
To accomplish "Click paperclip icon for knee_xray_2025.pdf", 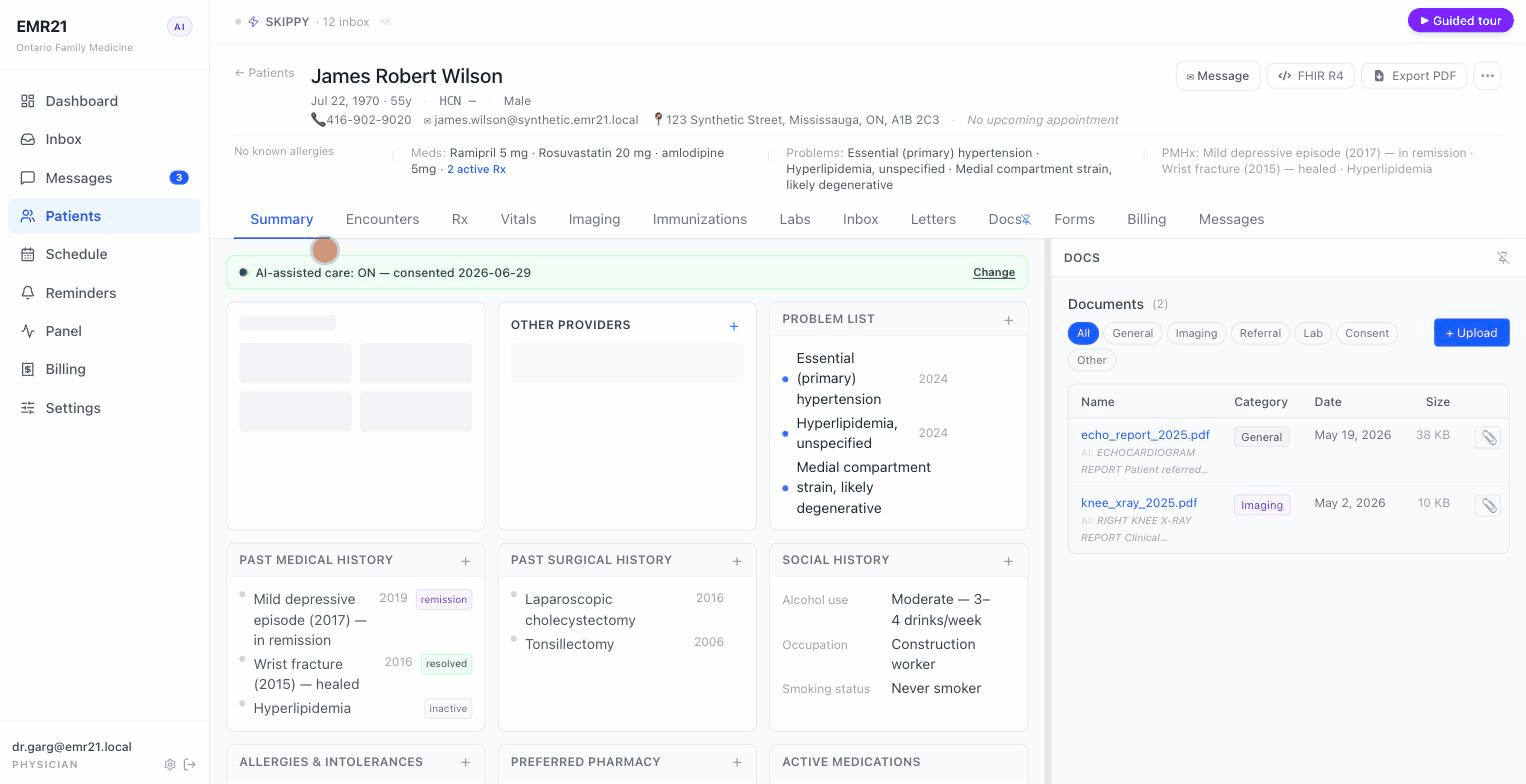I will pos(1488,506).
